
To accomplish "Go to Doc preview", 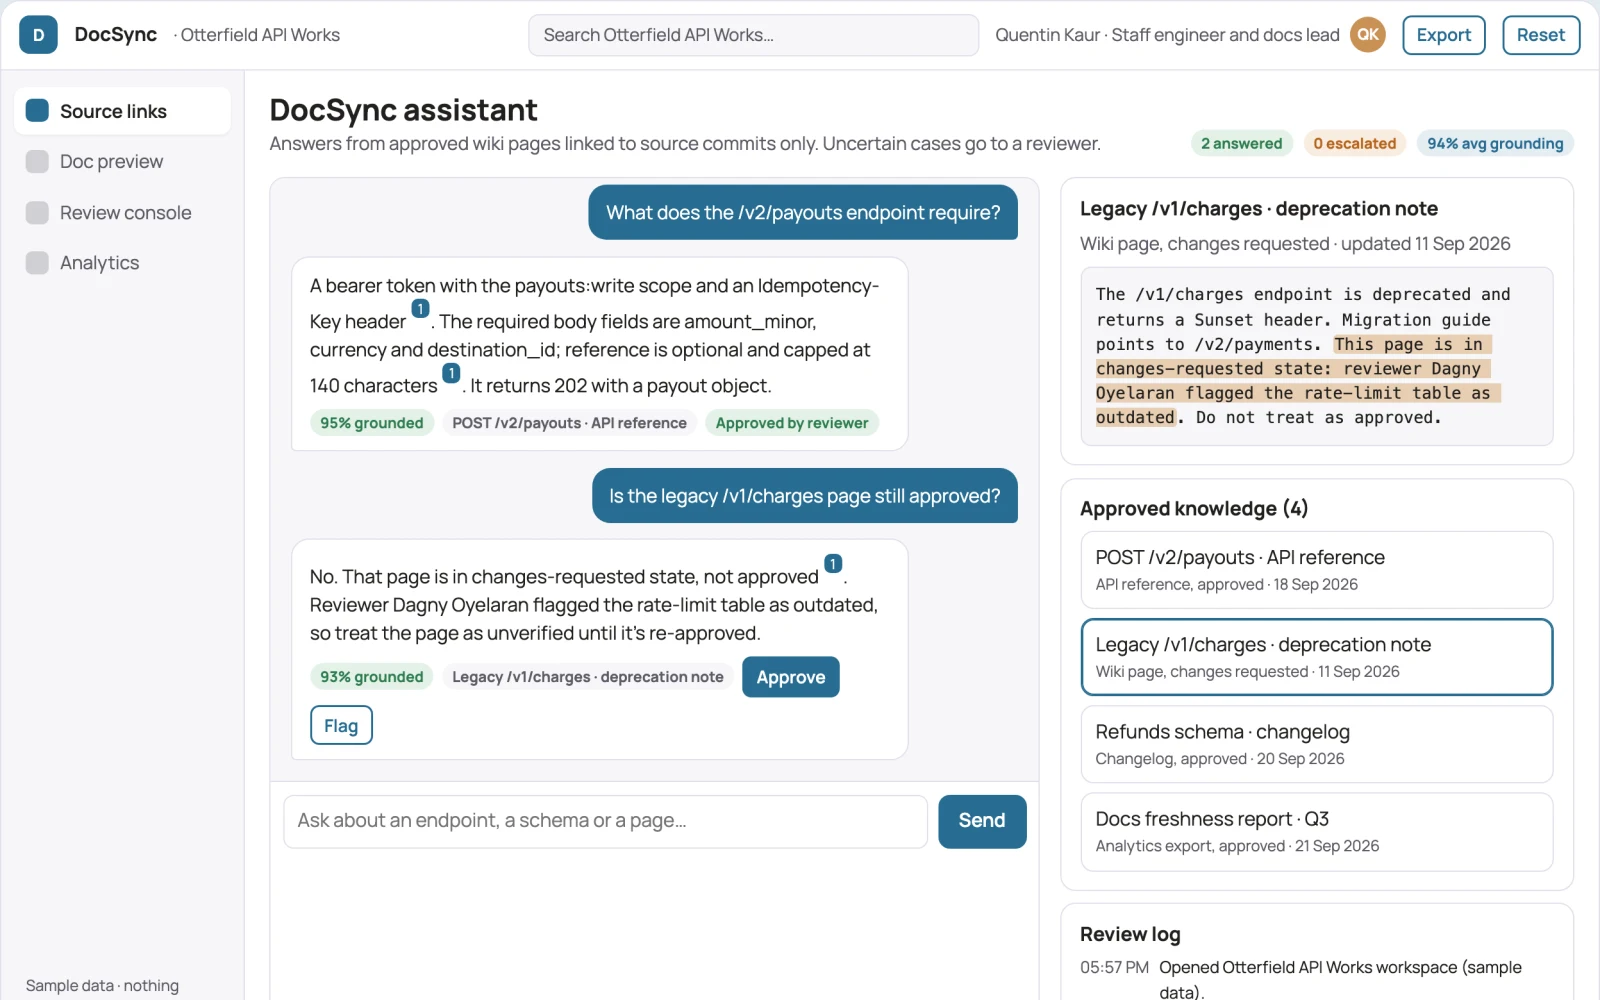I will pyautogui.click(x=122, y=162).
